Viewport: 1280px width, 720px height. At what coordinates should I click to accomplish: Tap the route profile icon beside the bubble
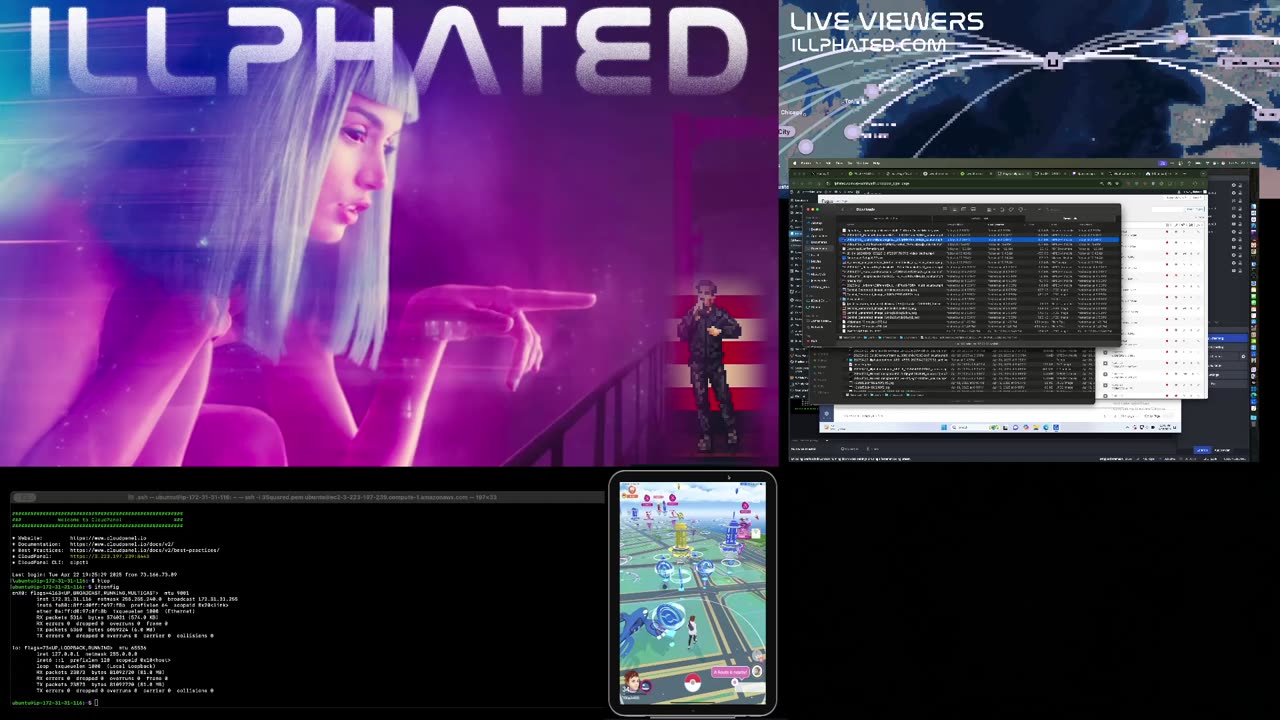pos(757,671)
